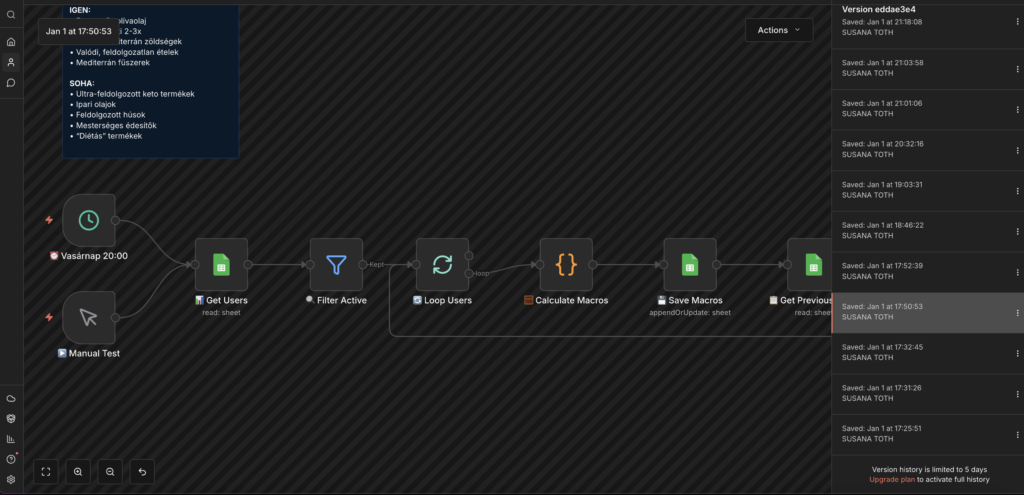Open the Calculate Macros code node
The height and width of the screenshot is (495, 1024).
pos(566,265)
